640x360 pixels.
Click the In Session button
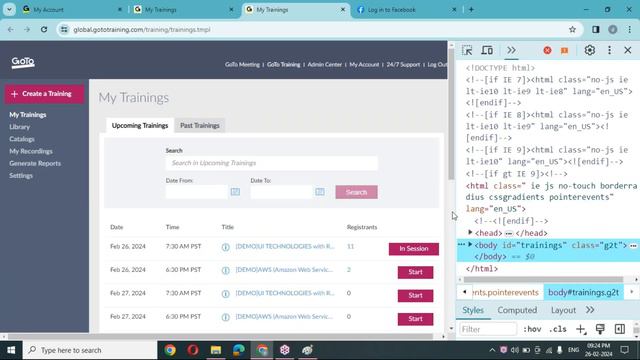pyautogui.click(x=413, y=249)
